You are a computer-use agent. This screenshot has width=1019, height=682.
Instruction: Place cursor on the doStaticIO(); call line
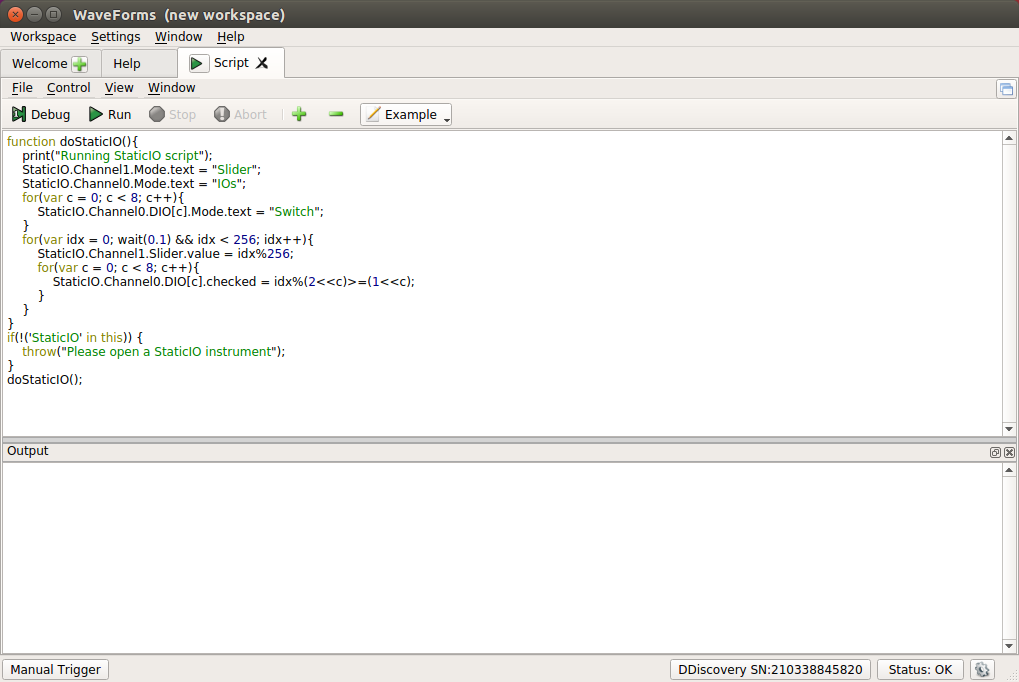click(45, 380)
